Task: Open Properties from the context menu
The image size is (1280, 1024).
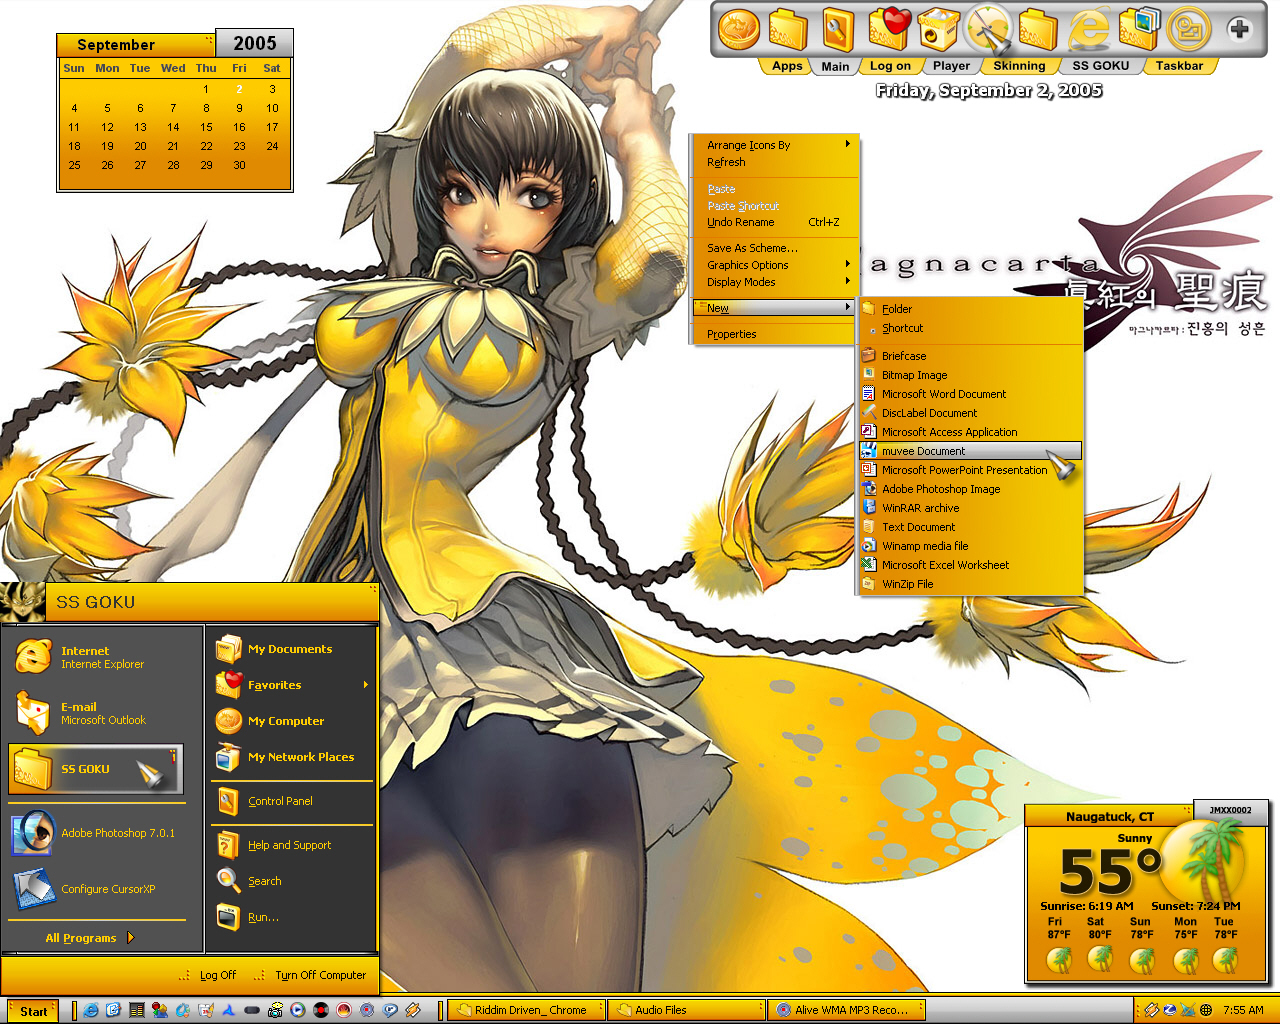Action: [x=776, y=334]
